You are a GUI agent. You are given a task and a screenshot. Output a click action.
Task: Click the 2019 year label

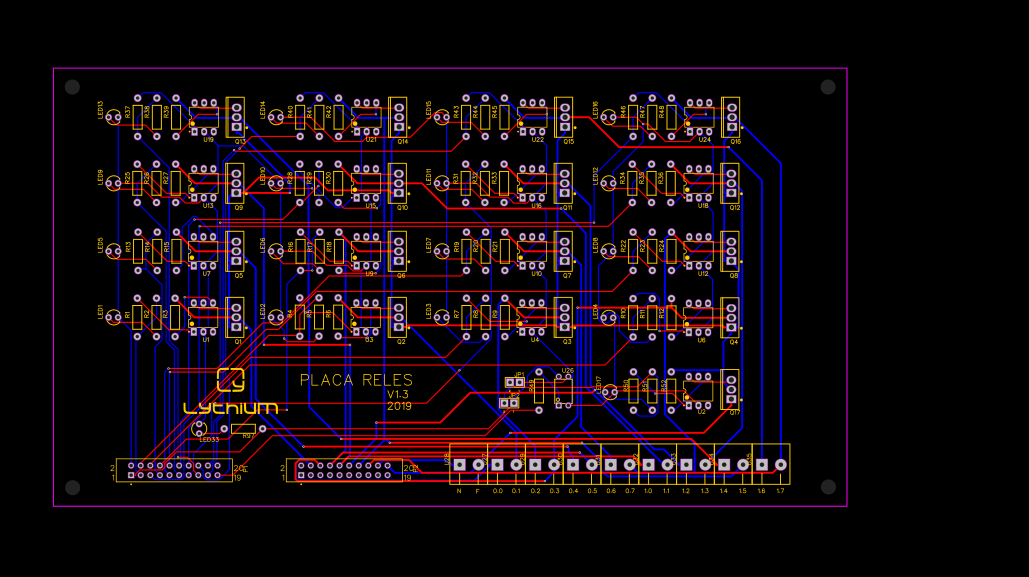(398, 408)
